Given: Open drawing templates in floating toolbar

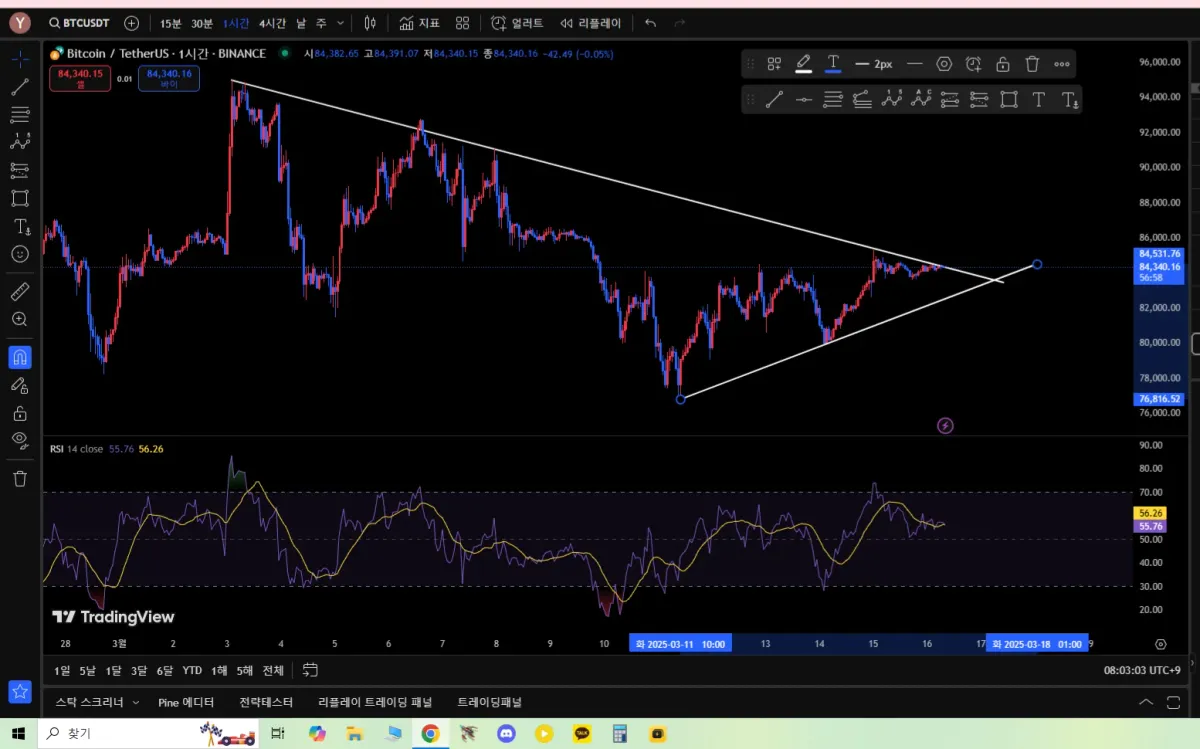Looking at the screenshot, I should click(x=774, y=64).
